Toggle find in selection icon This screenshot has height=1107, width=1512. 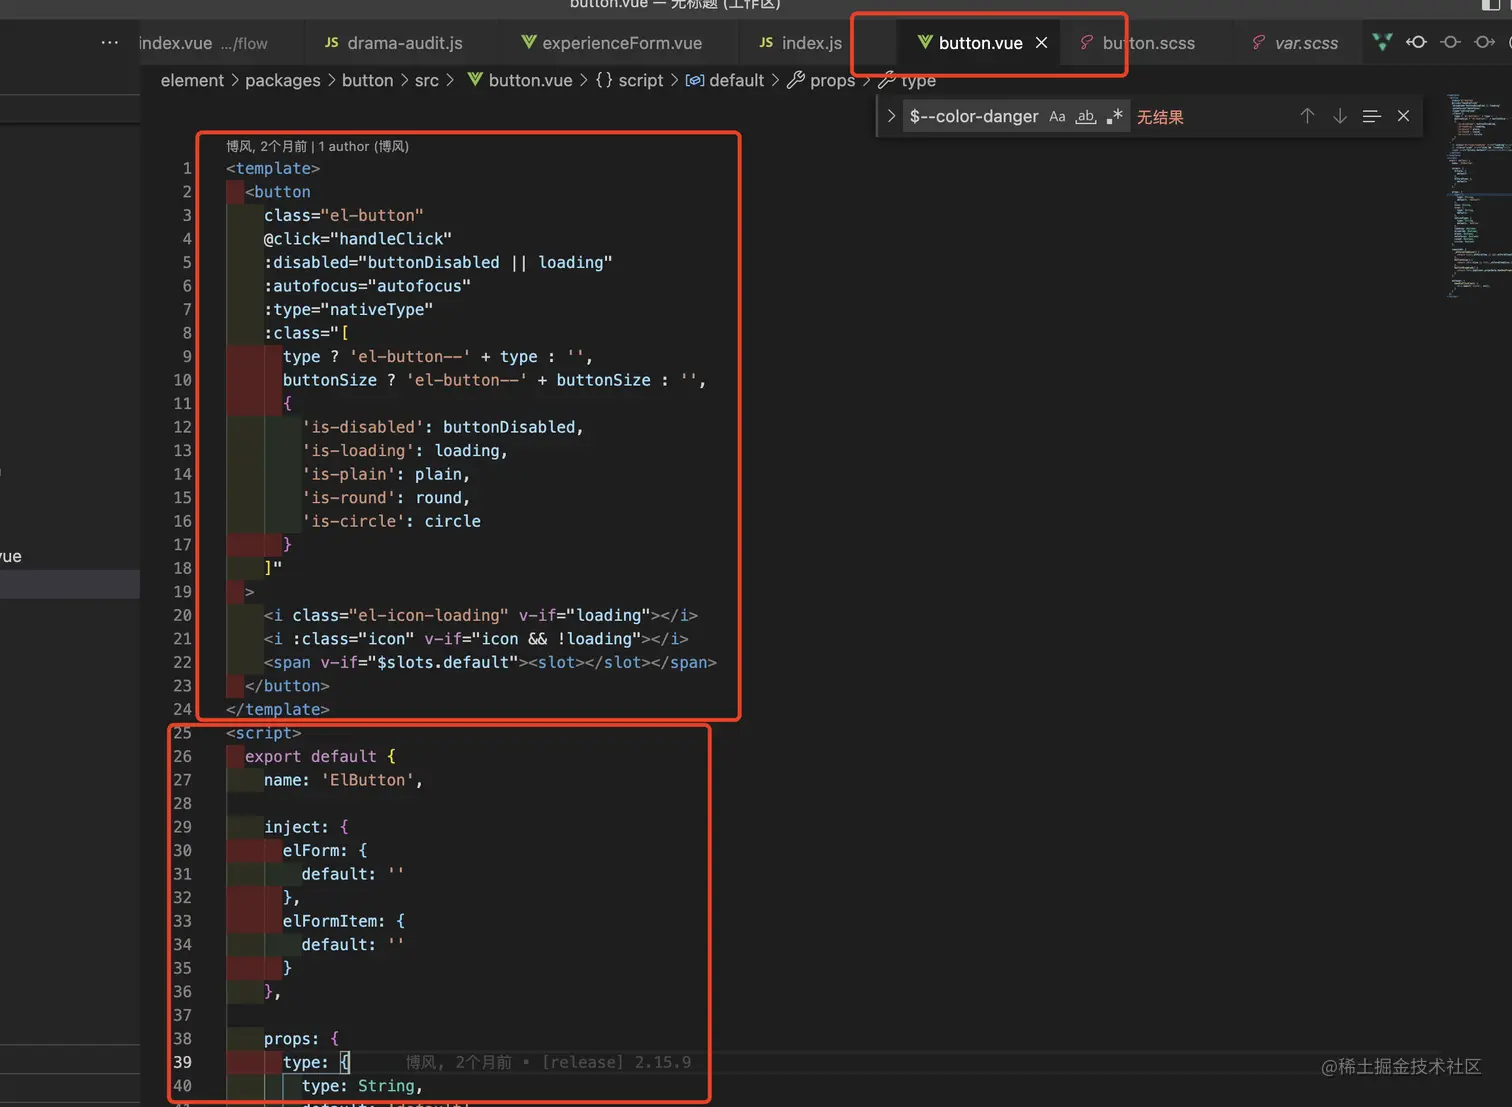coord(1371,116)
